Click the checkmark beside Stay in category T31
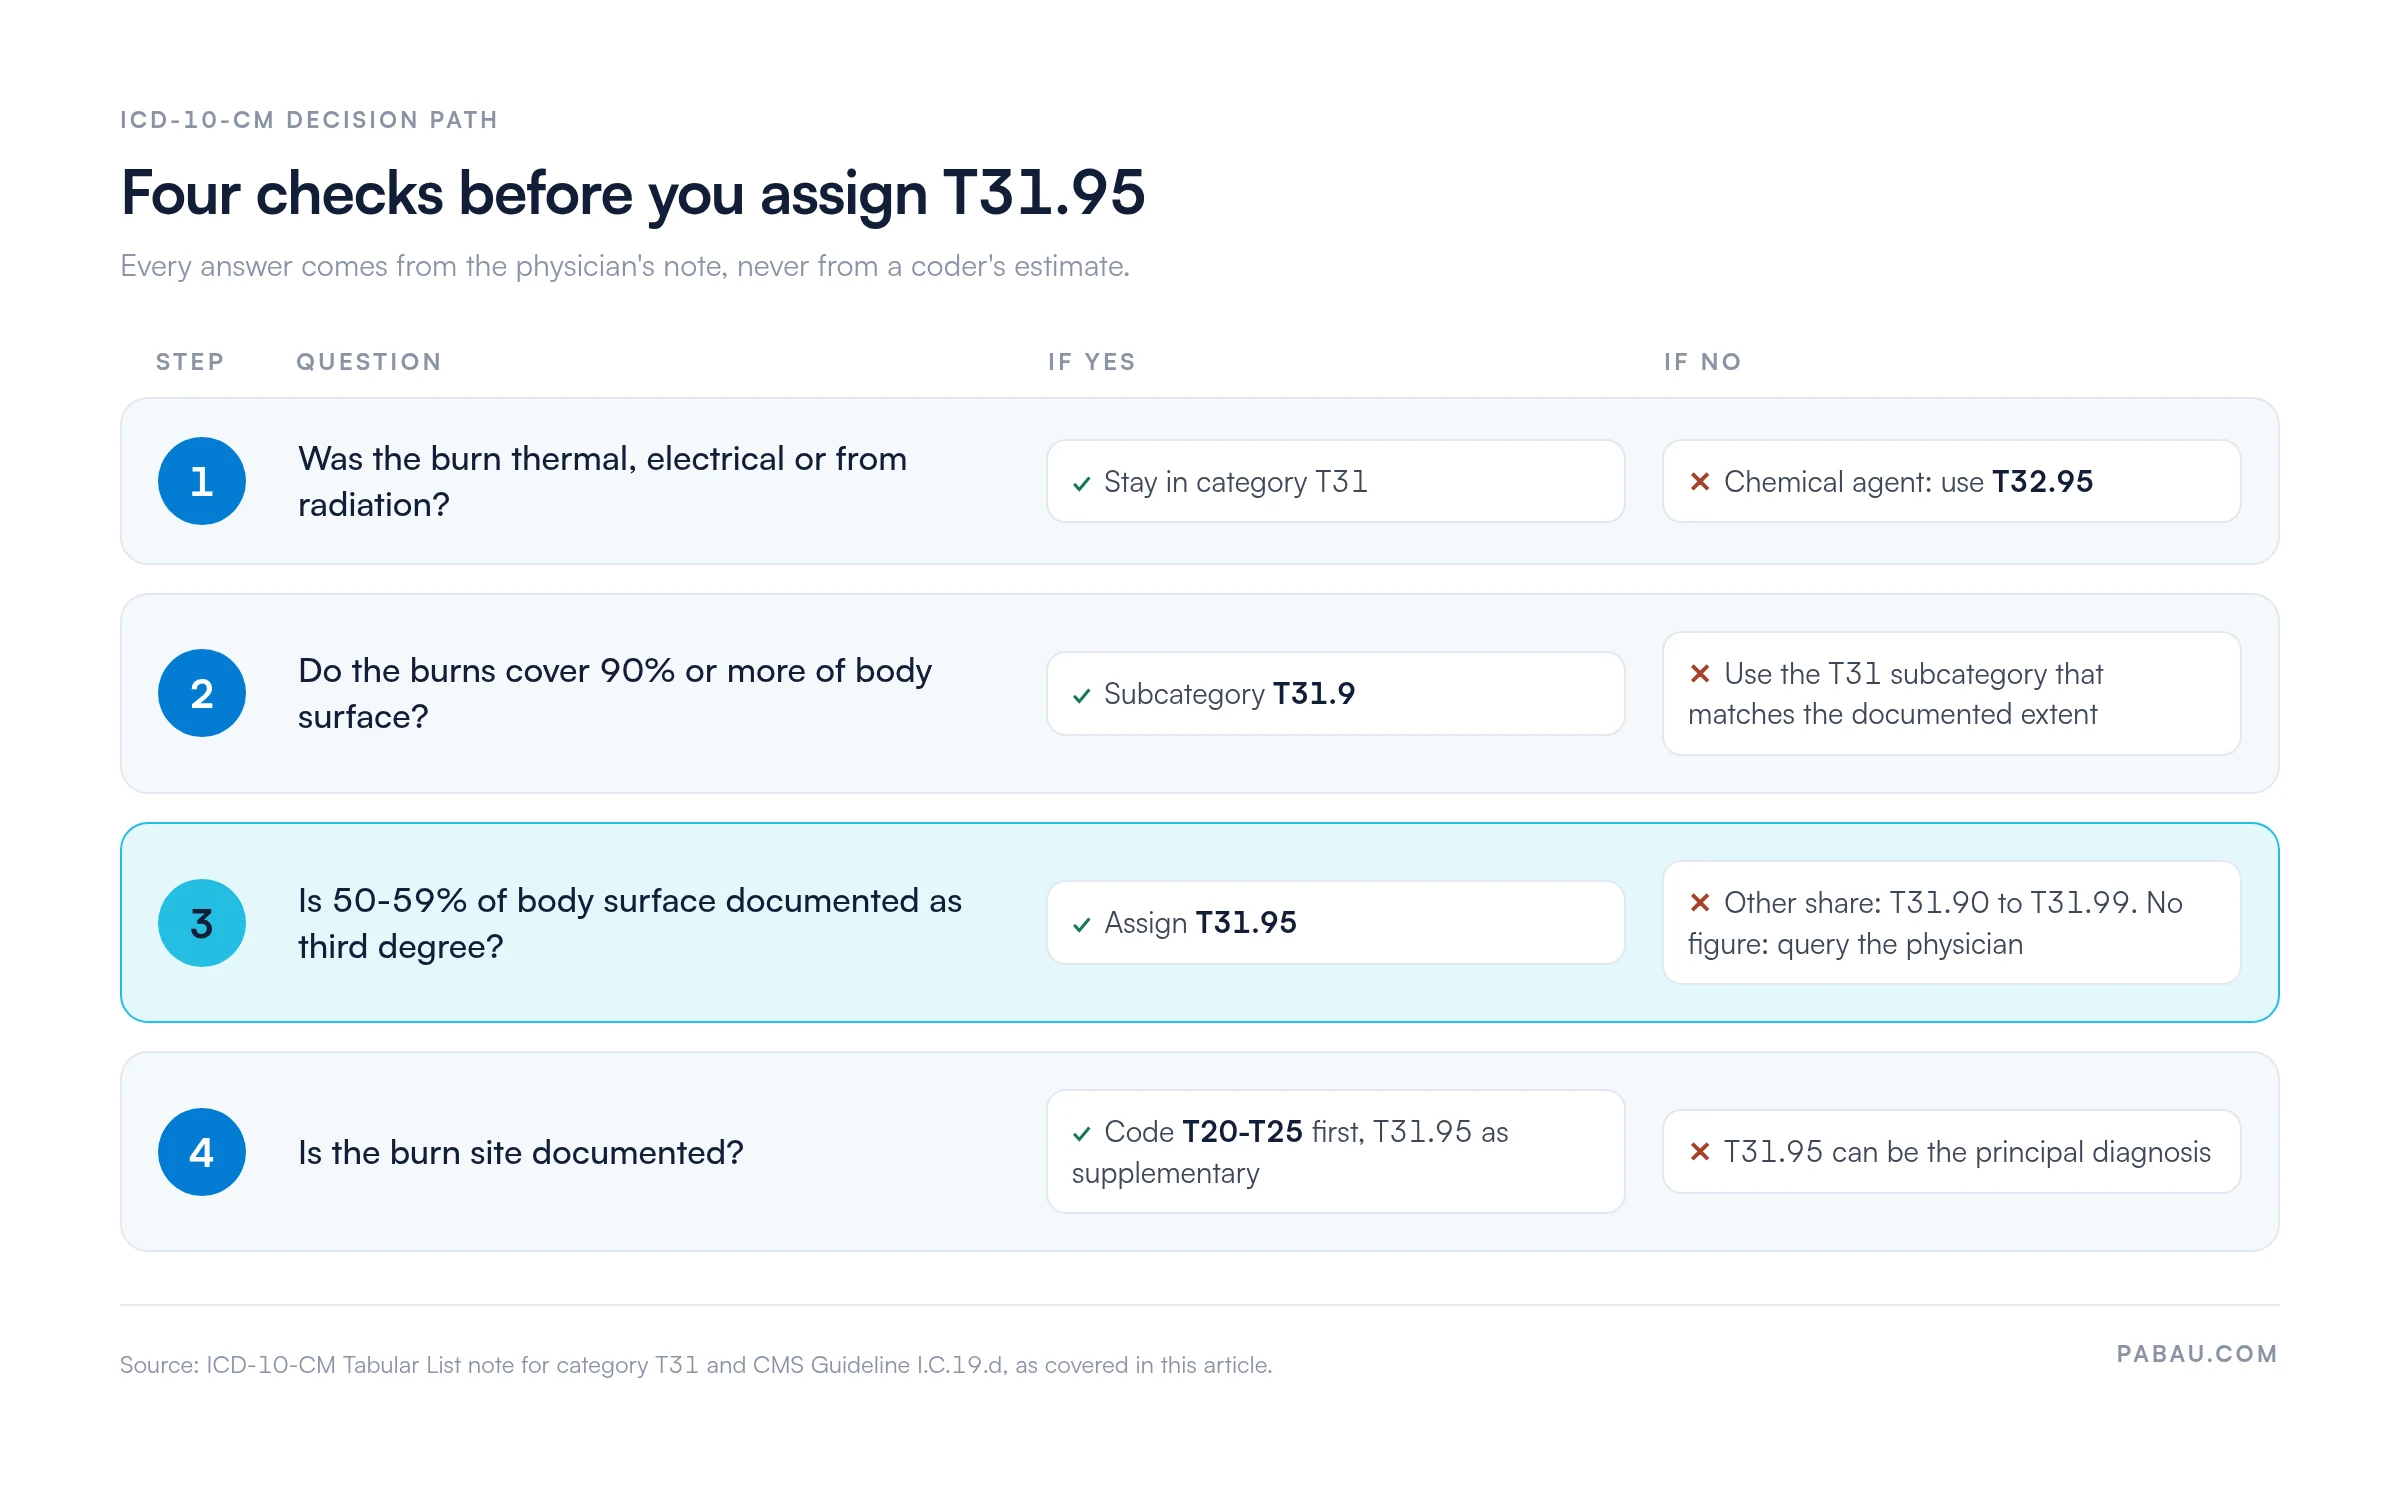The width and height of the screenshot is (2400, 1498). pos(1081,484)
